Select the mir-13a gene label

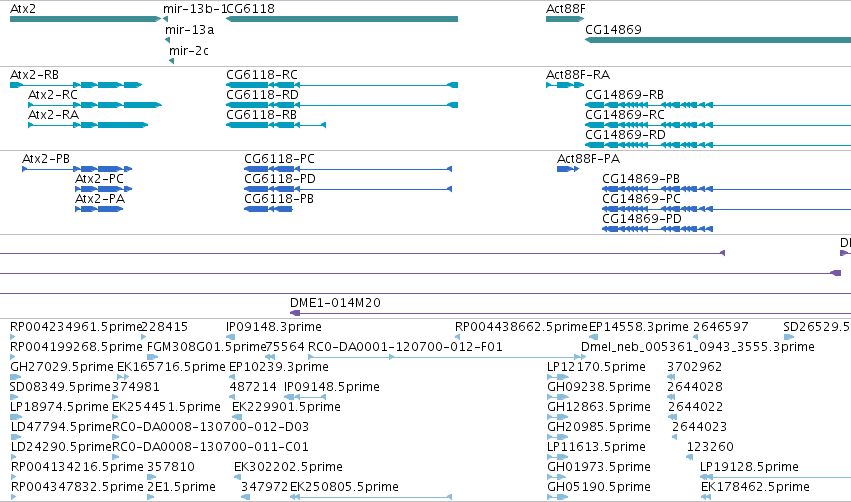click(189, 30)
